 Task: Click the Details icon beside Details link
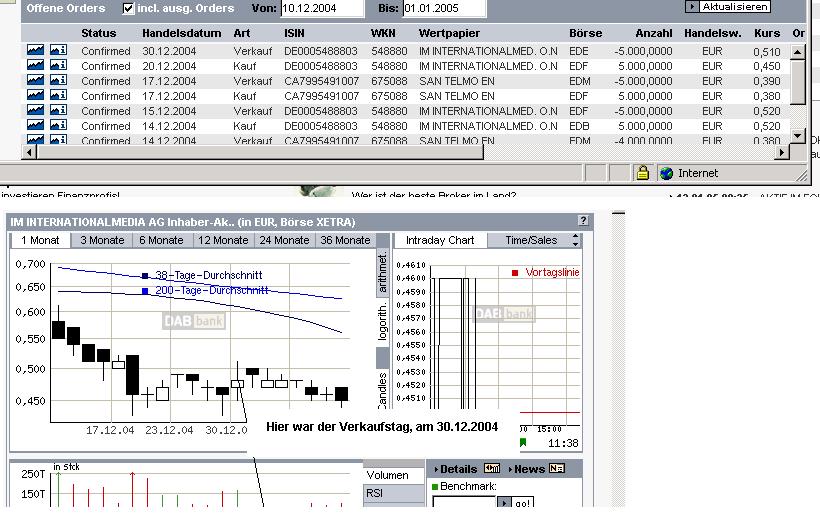pyautogui.click(x=492, y=469)
